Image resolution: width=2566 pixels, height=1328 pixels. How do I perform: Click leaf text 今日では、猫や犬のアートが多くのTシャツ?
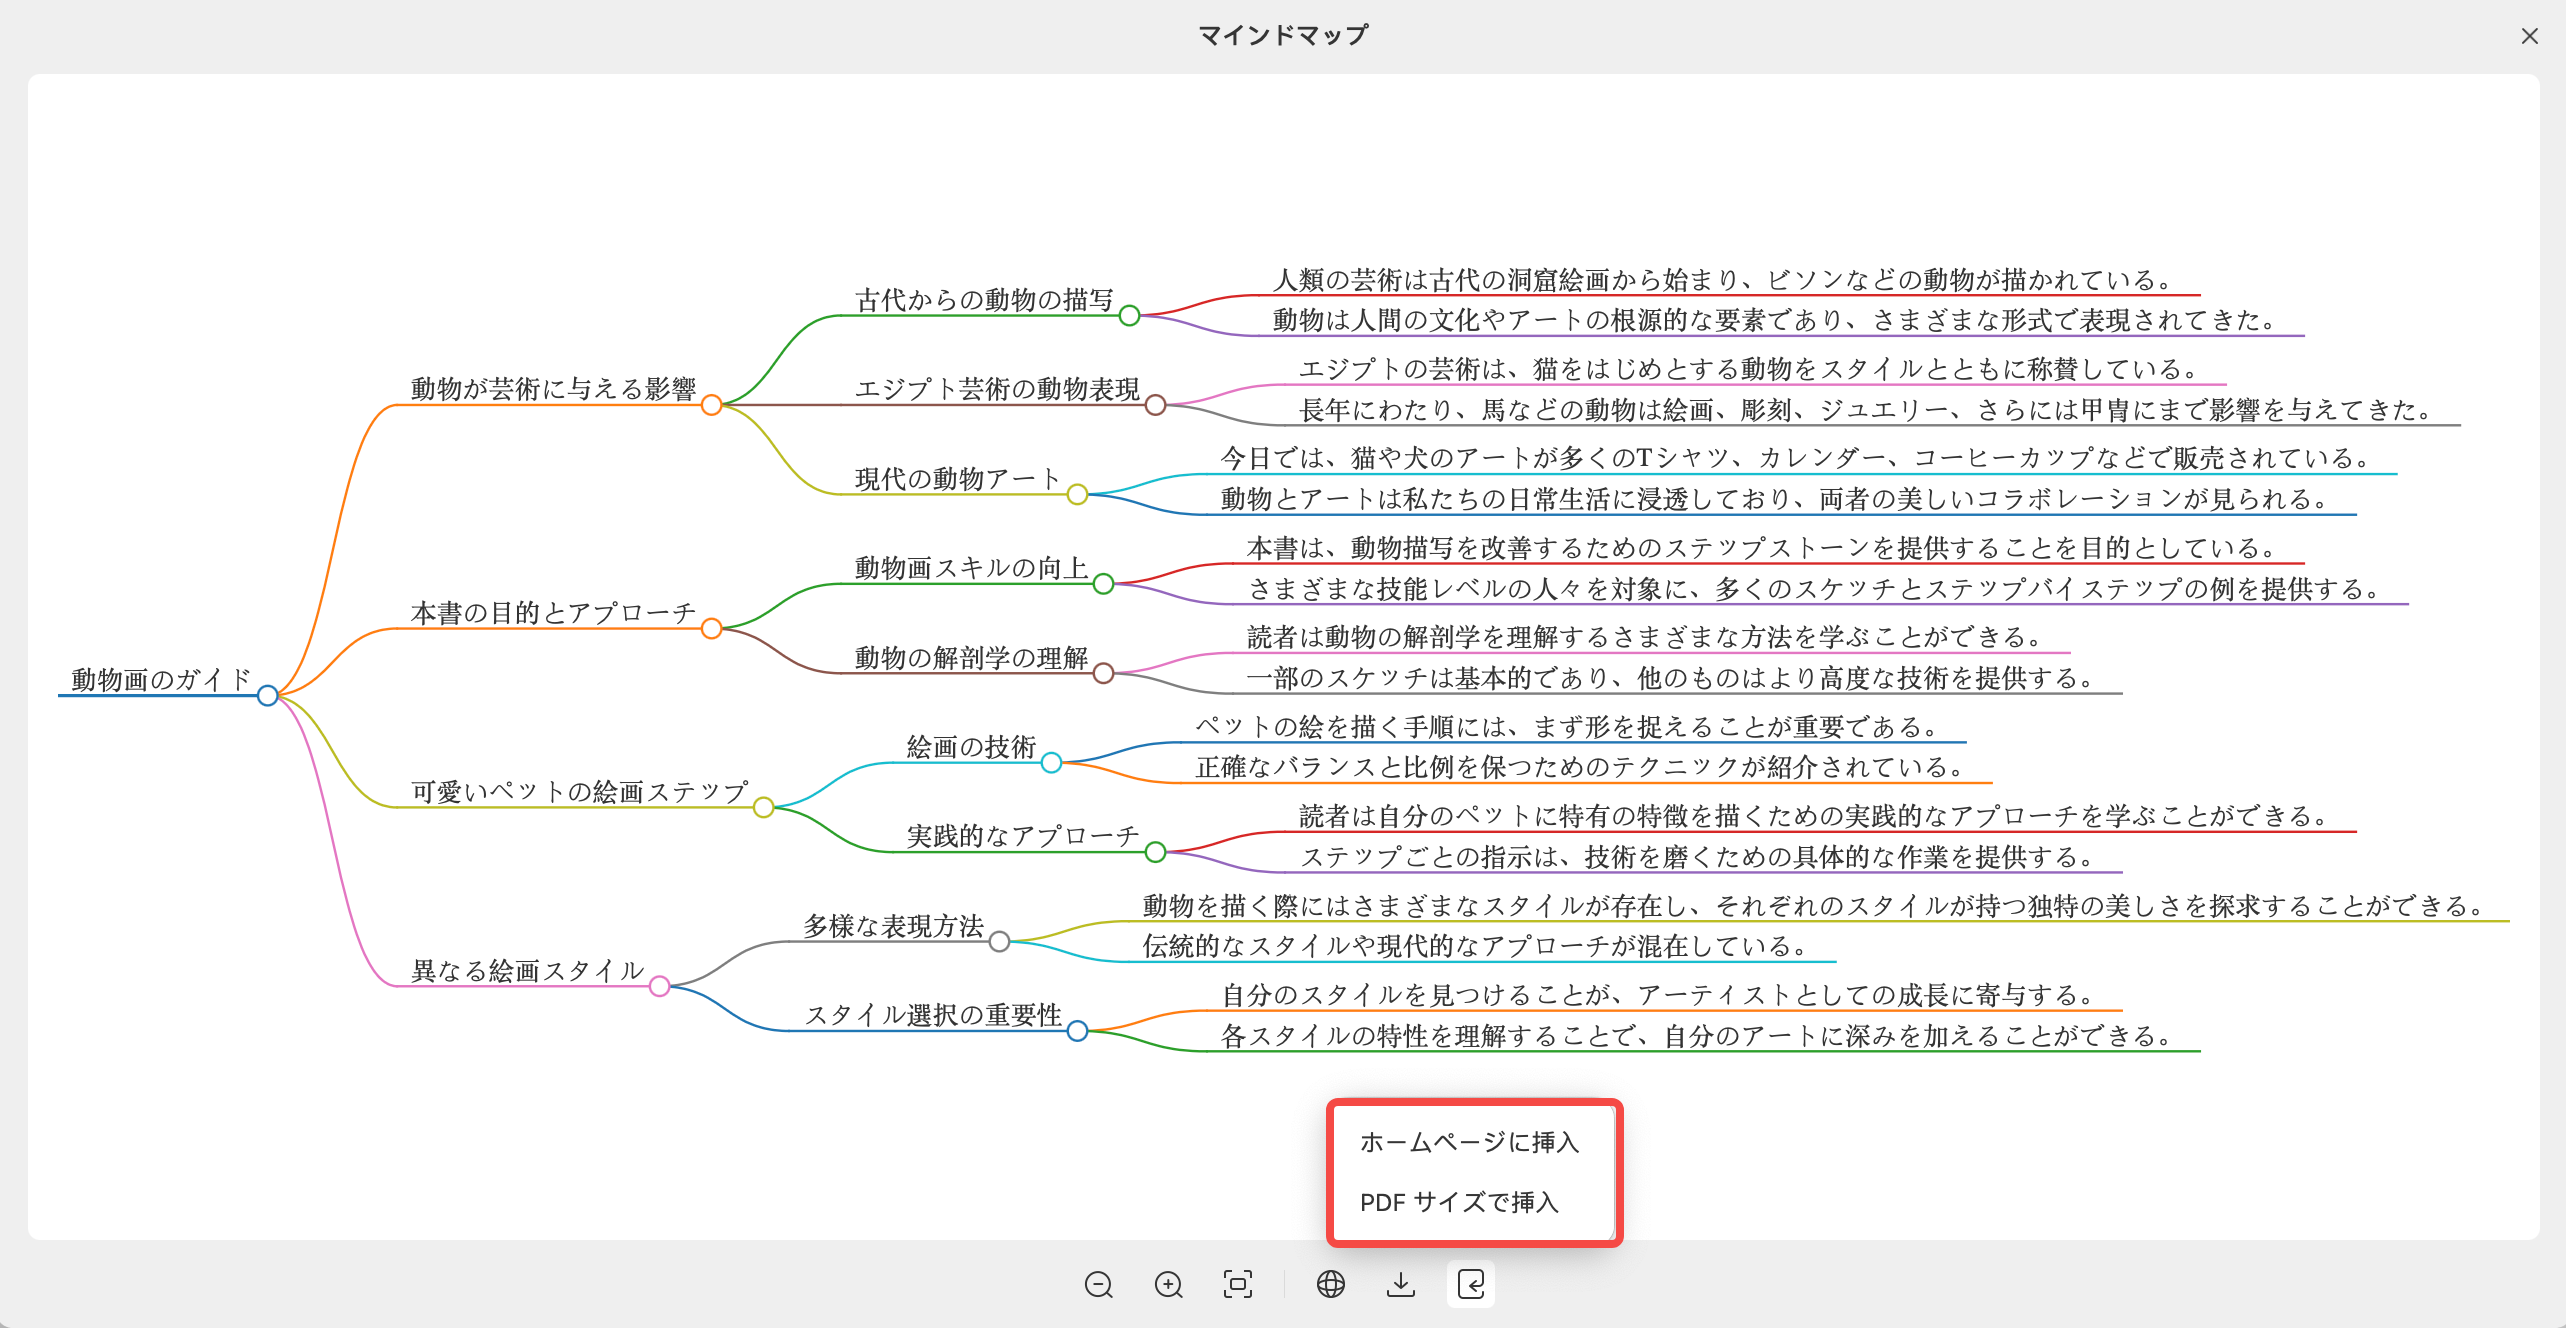point(1794,458)
